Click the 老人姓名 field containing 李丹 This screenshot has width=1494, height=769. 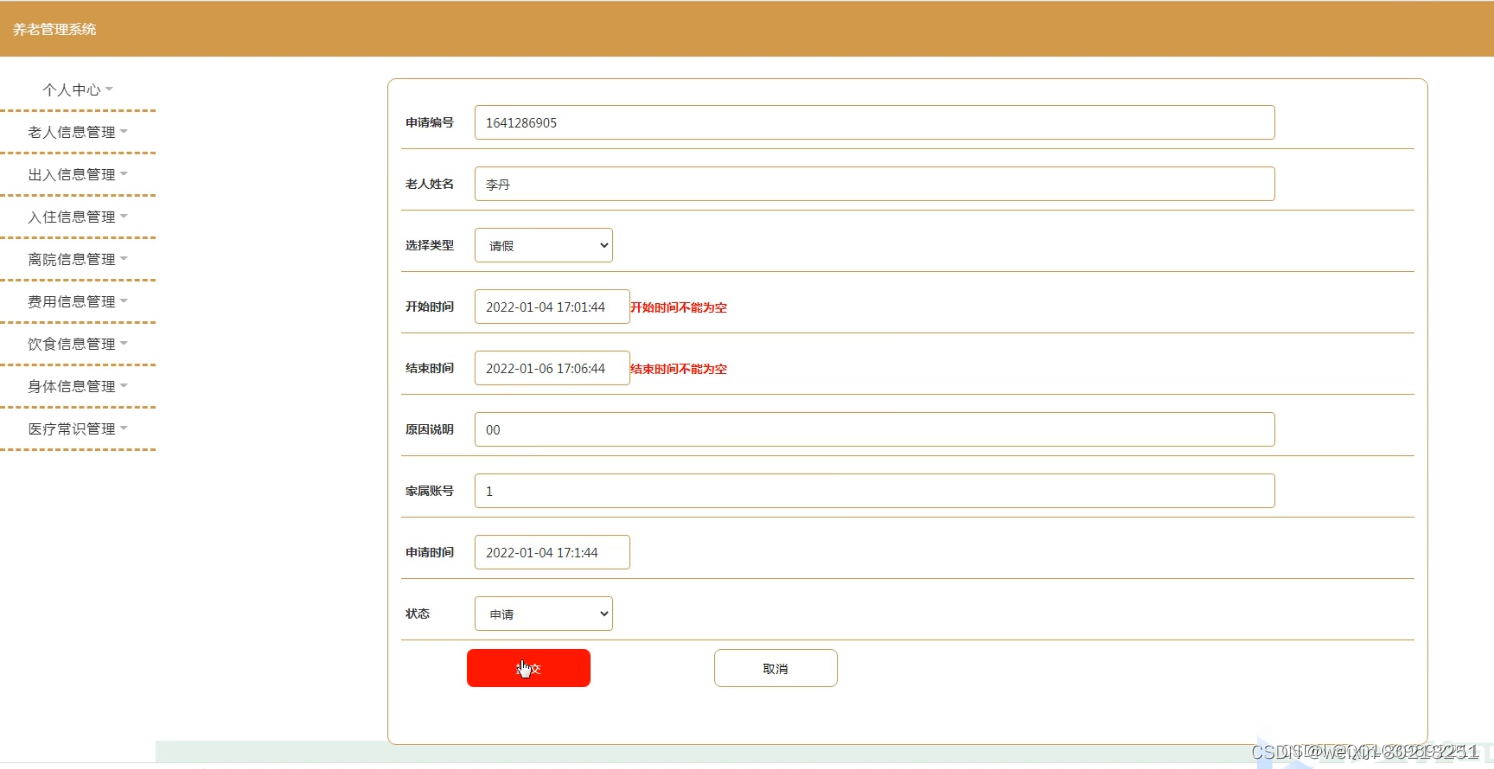873,183
